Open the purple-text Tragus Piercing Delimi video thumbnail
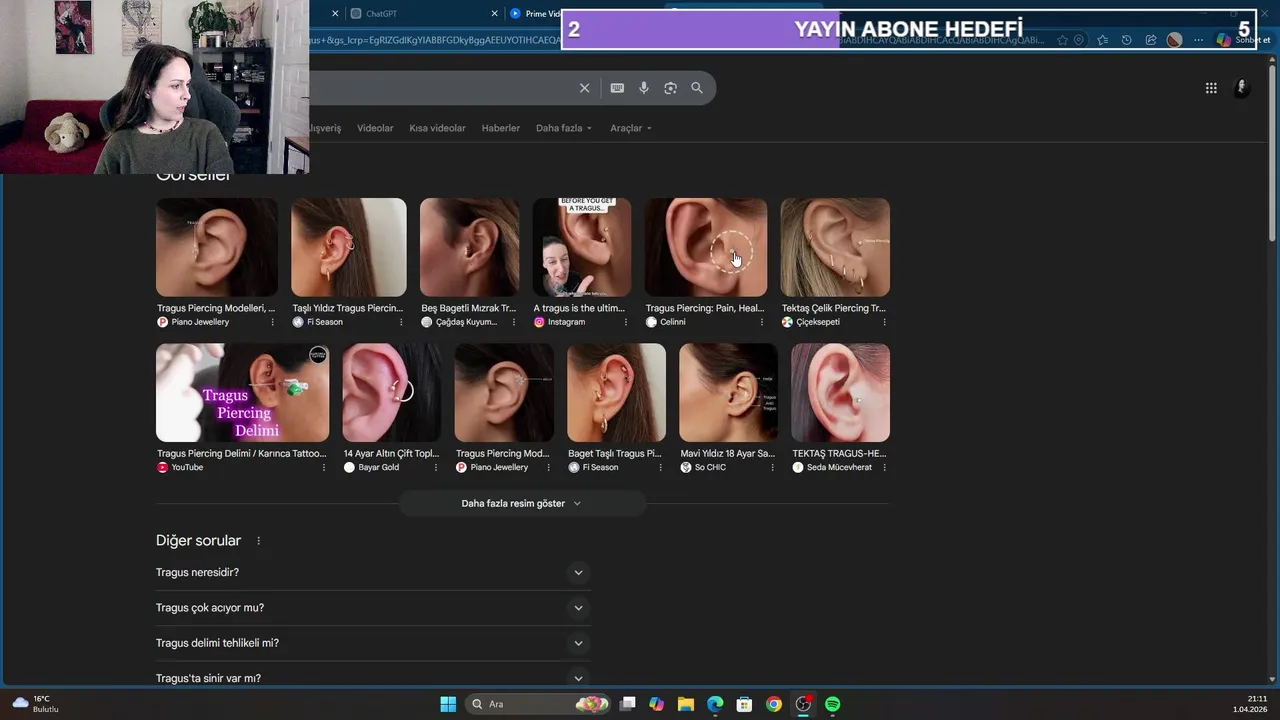This screenshot has height=720, width=1280. click(242, 393)
